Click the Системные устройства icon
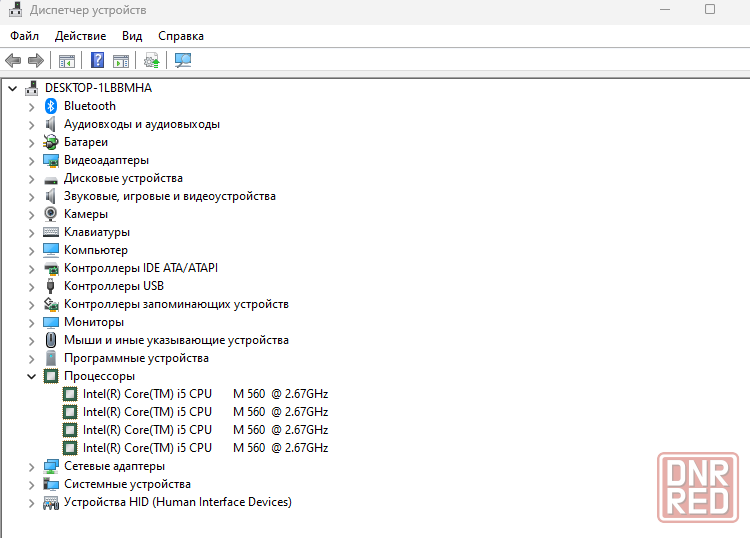This screenshot has height=538, width=750. click(x=51, y=484)
